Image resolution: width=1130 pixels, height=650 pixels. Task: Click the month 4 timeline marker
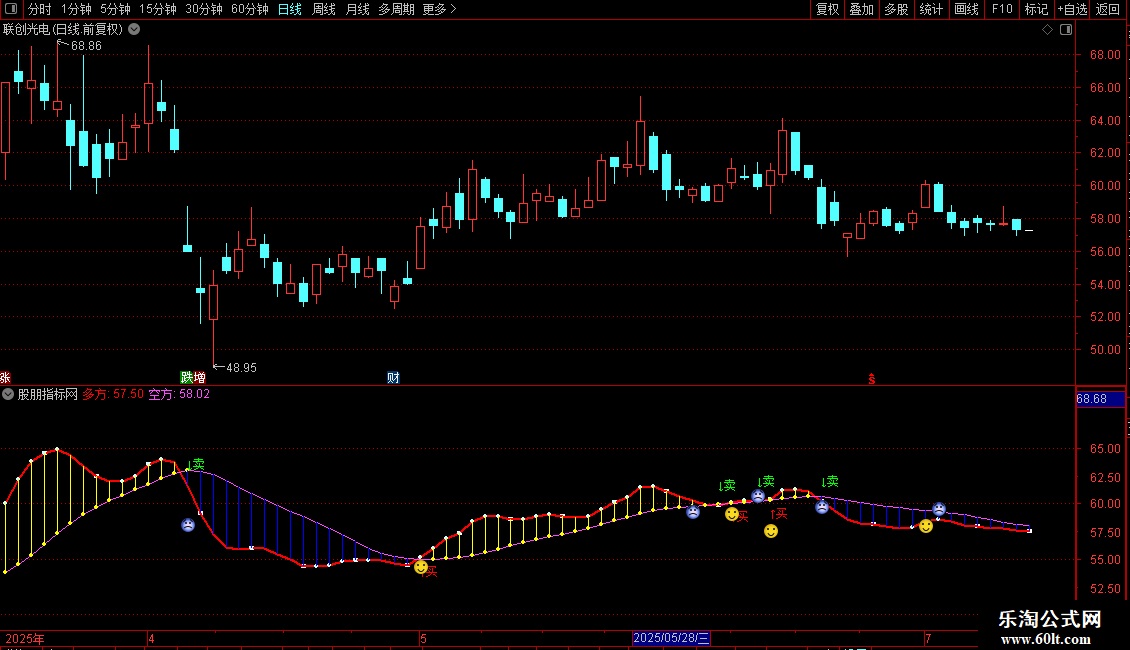tap(151, 638)
